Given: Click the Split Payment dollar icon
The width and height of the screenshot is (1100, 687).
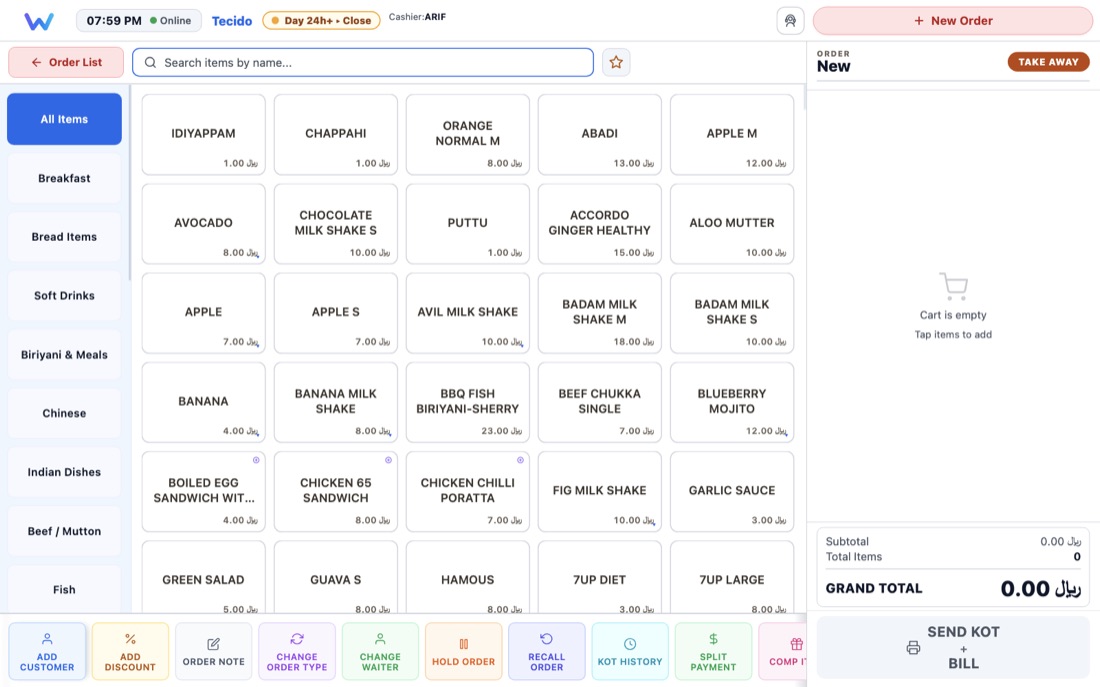Looking at the screenshot, I should click(x=713, y=639).
